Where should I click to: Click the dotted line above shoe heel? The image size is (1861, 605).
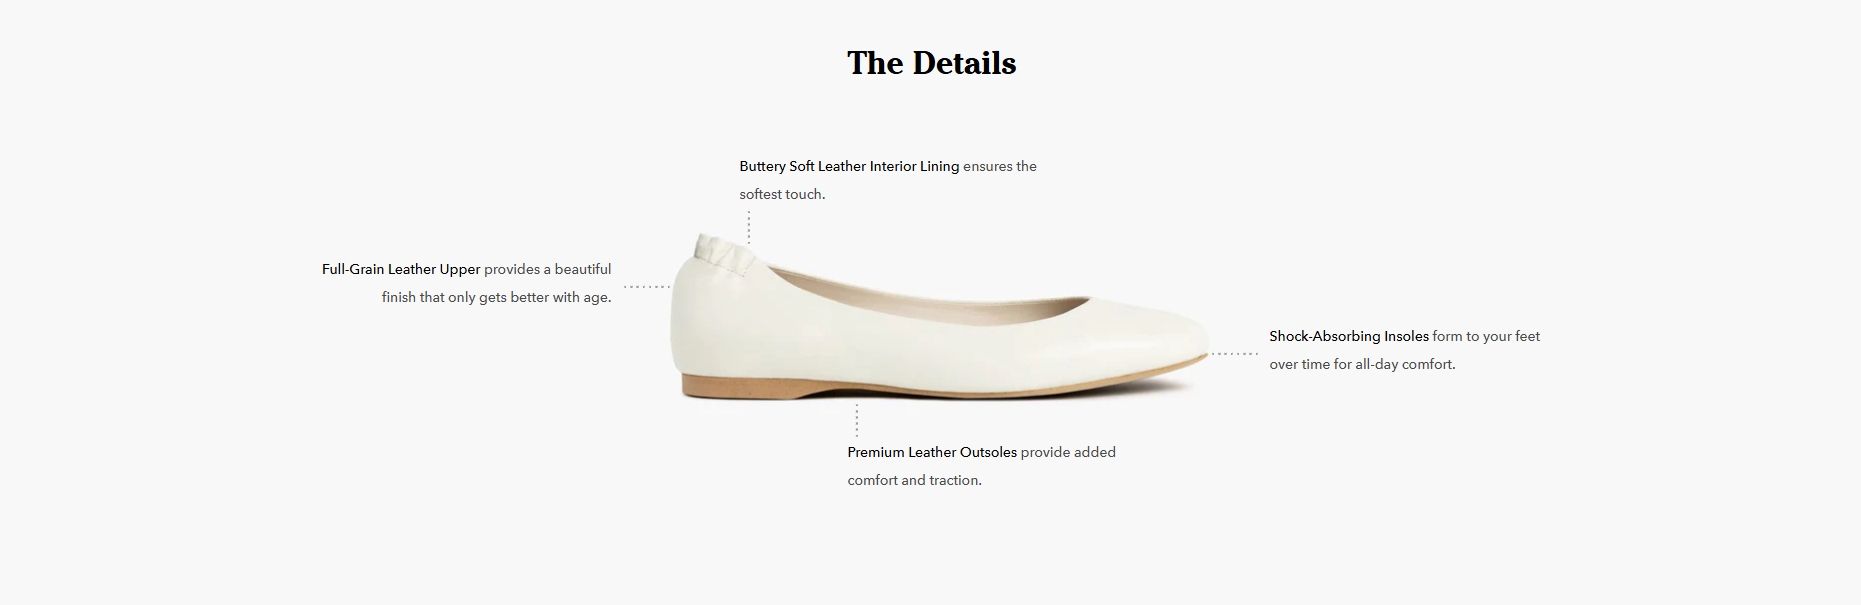(749, 227)
